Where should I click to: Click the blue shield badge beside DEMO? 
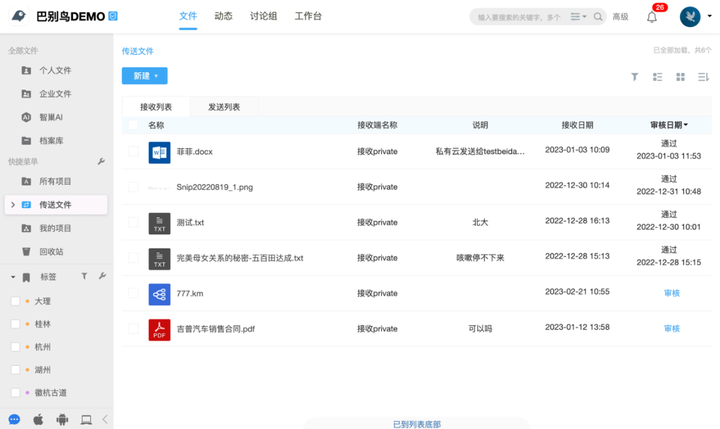(113, 16)
